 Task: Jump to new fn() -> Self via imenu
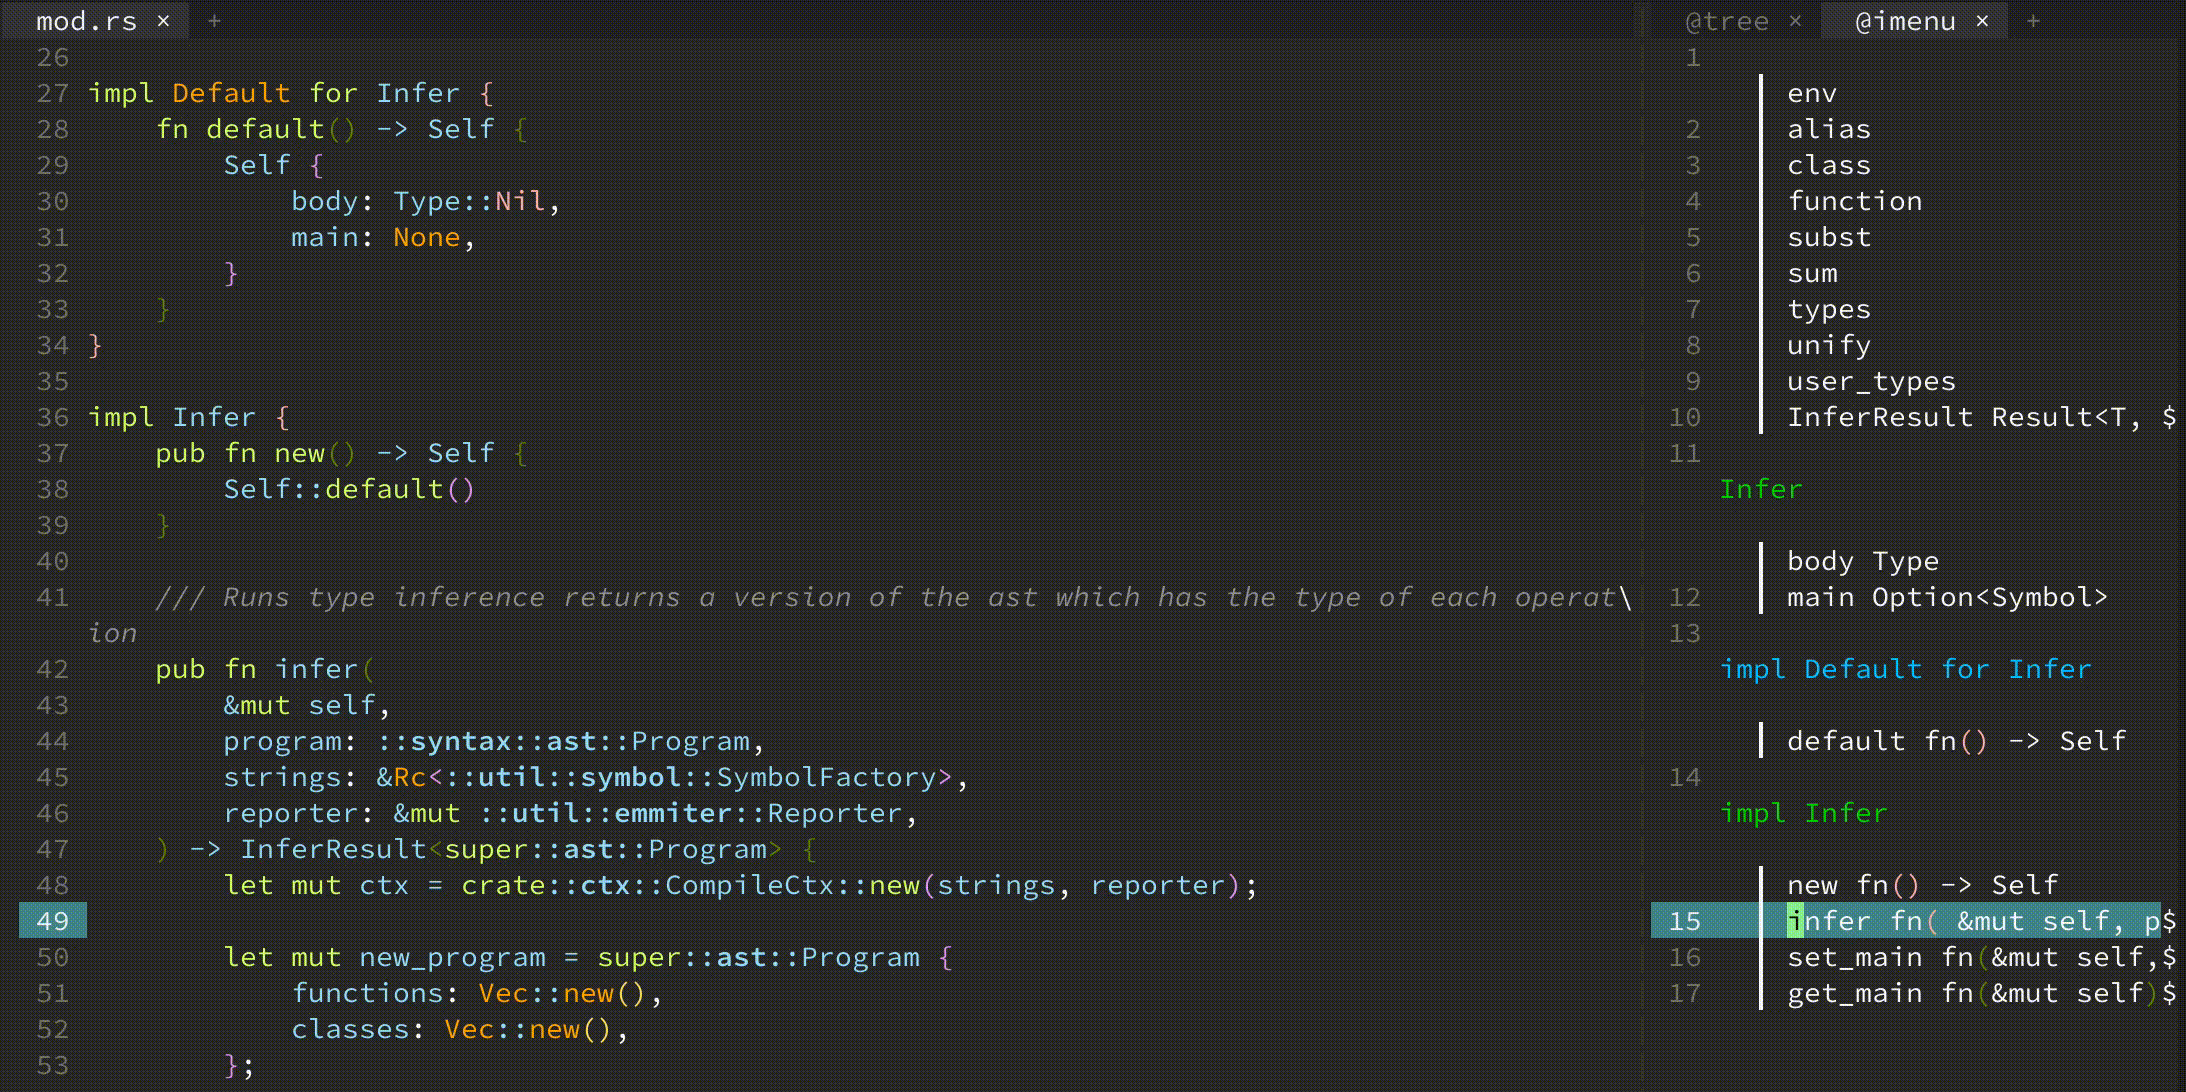tap(1880, 885)
